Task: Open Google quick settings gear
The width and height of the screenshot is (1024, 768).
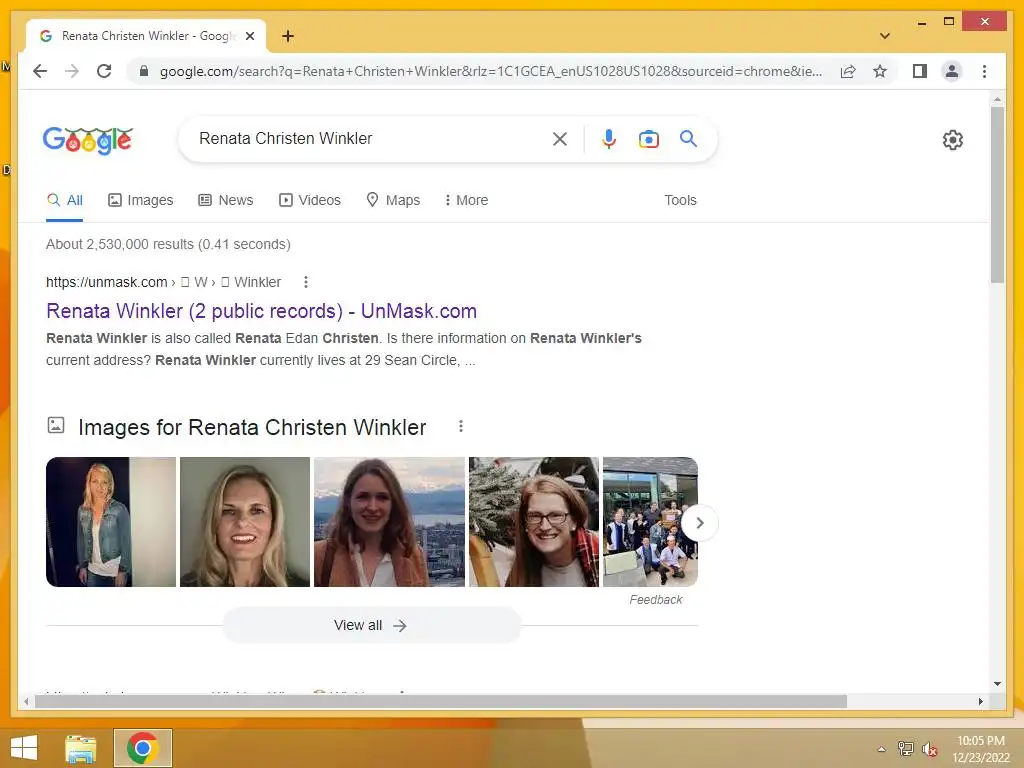Action: pyautogui.click(x=952, y=140)
